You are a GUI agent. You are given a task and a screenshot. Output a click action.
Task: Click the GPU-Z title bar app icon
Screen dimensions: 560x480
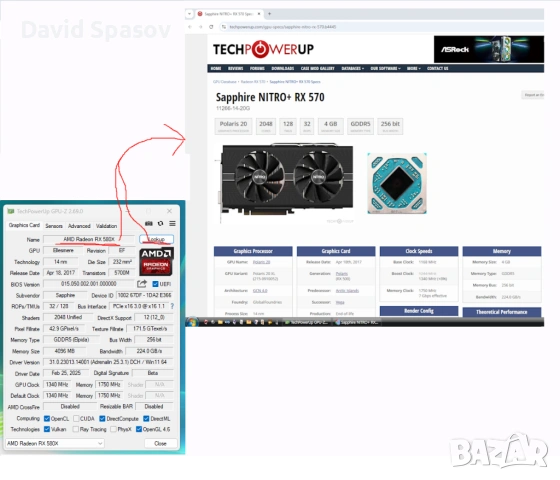pyautogui.click(x=11, y=211)
